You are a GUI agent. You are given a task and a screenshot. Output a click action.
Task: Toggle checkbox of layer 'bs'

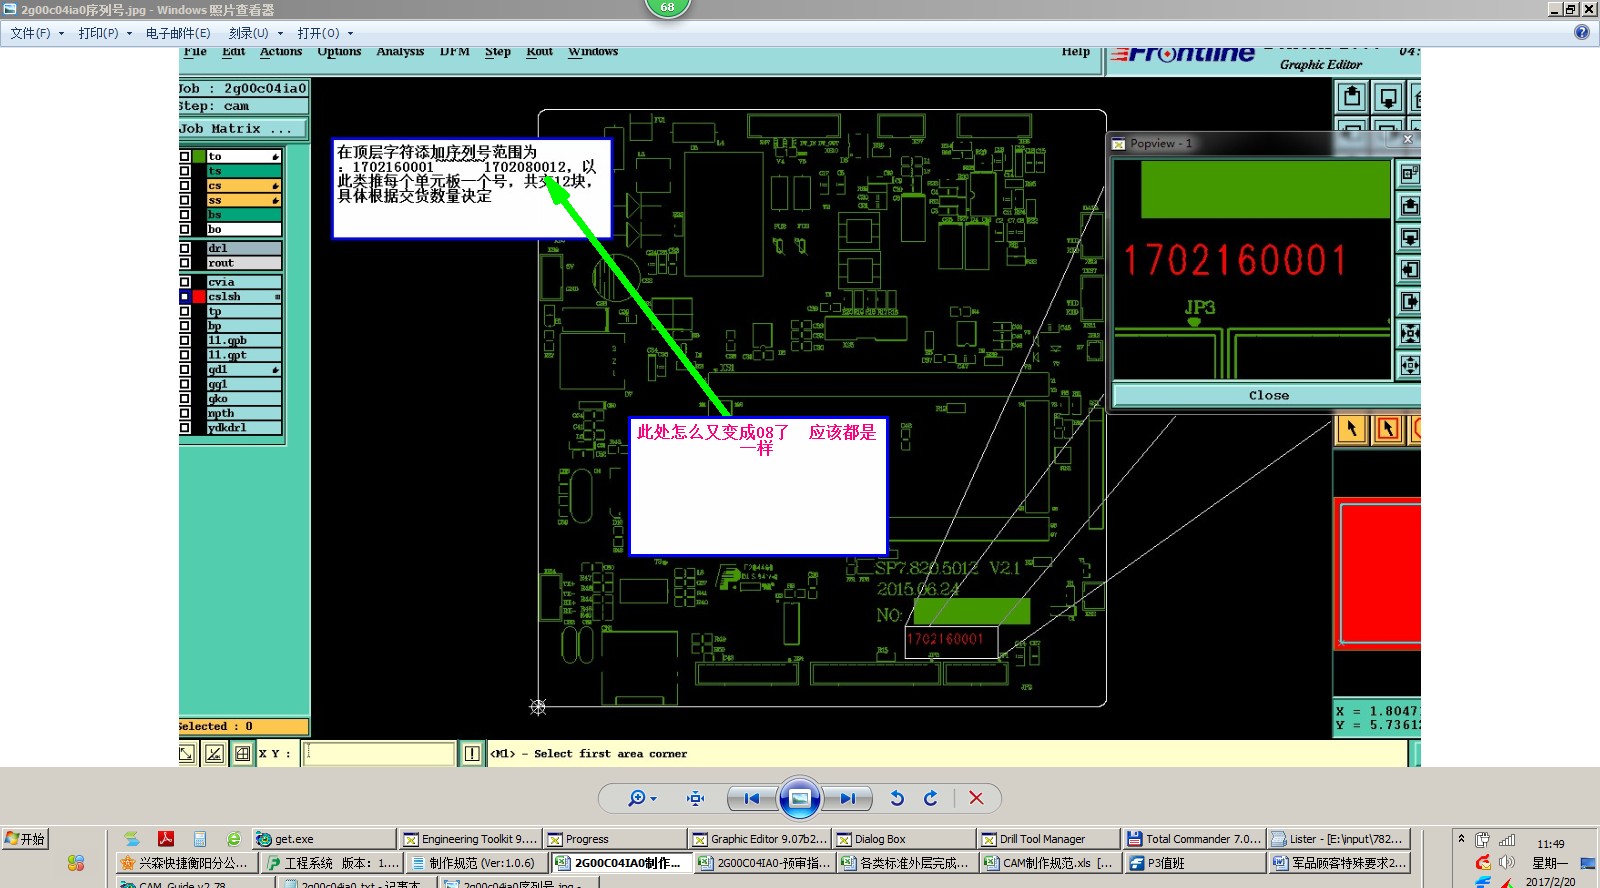tap(185, 215)
